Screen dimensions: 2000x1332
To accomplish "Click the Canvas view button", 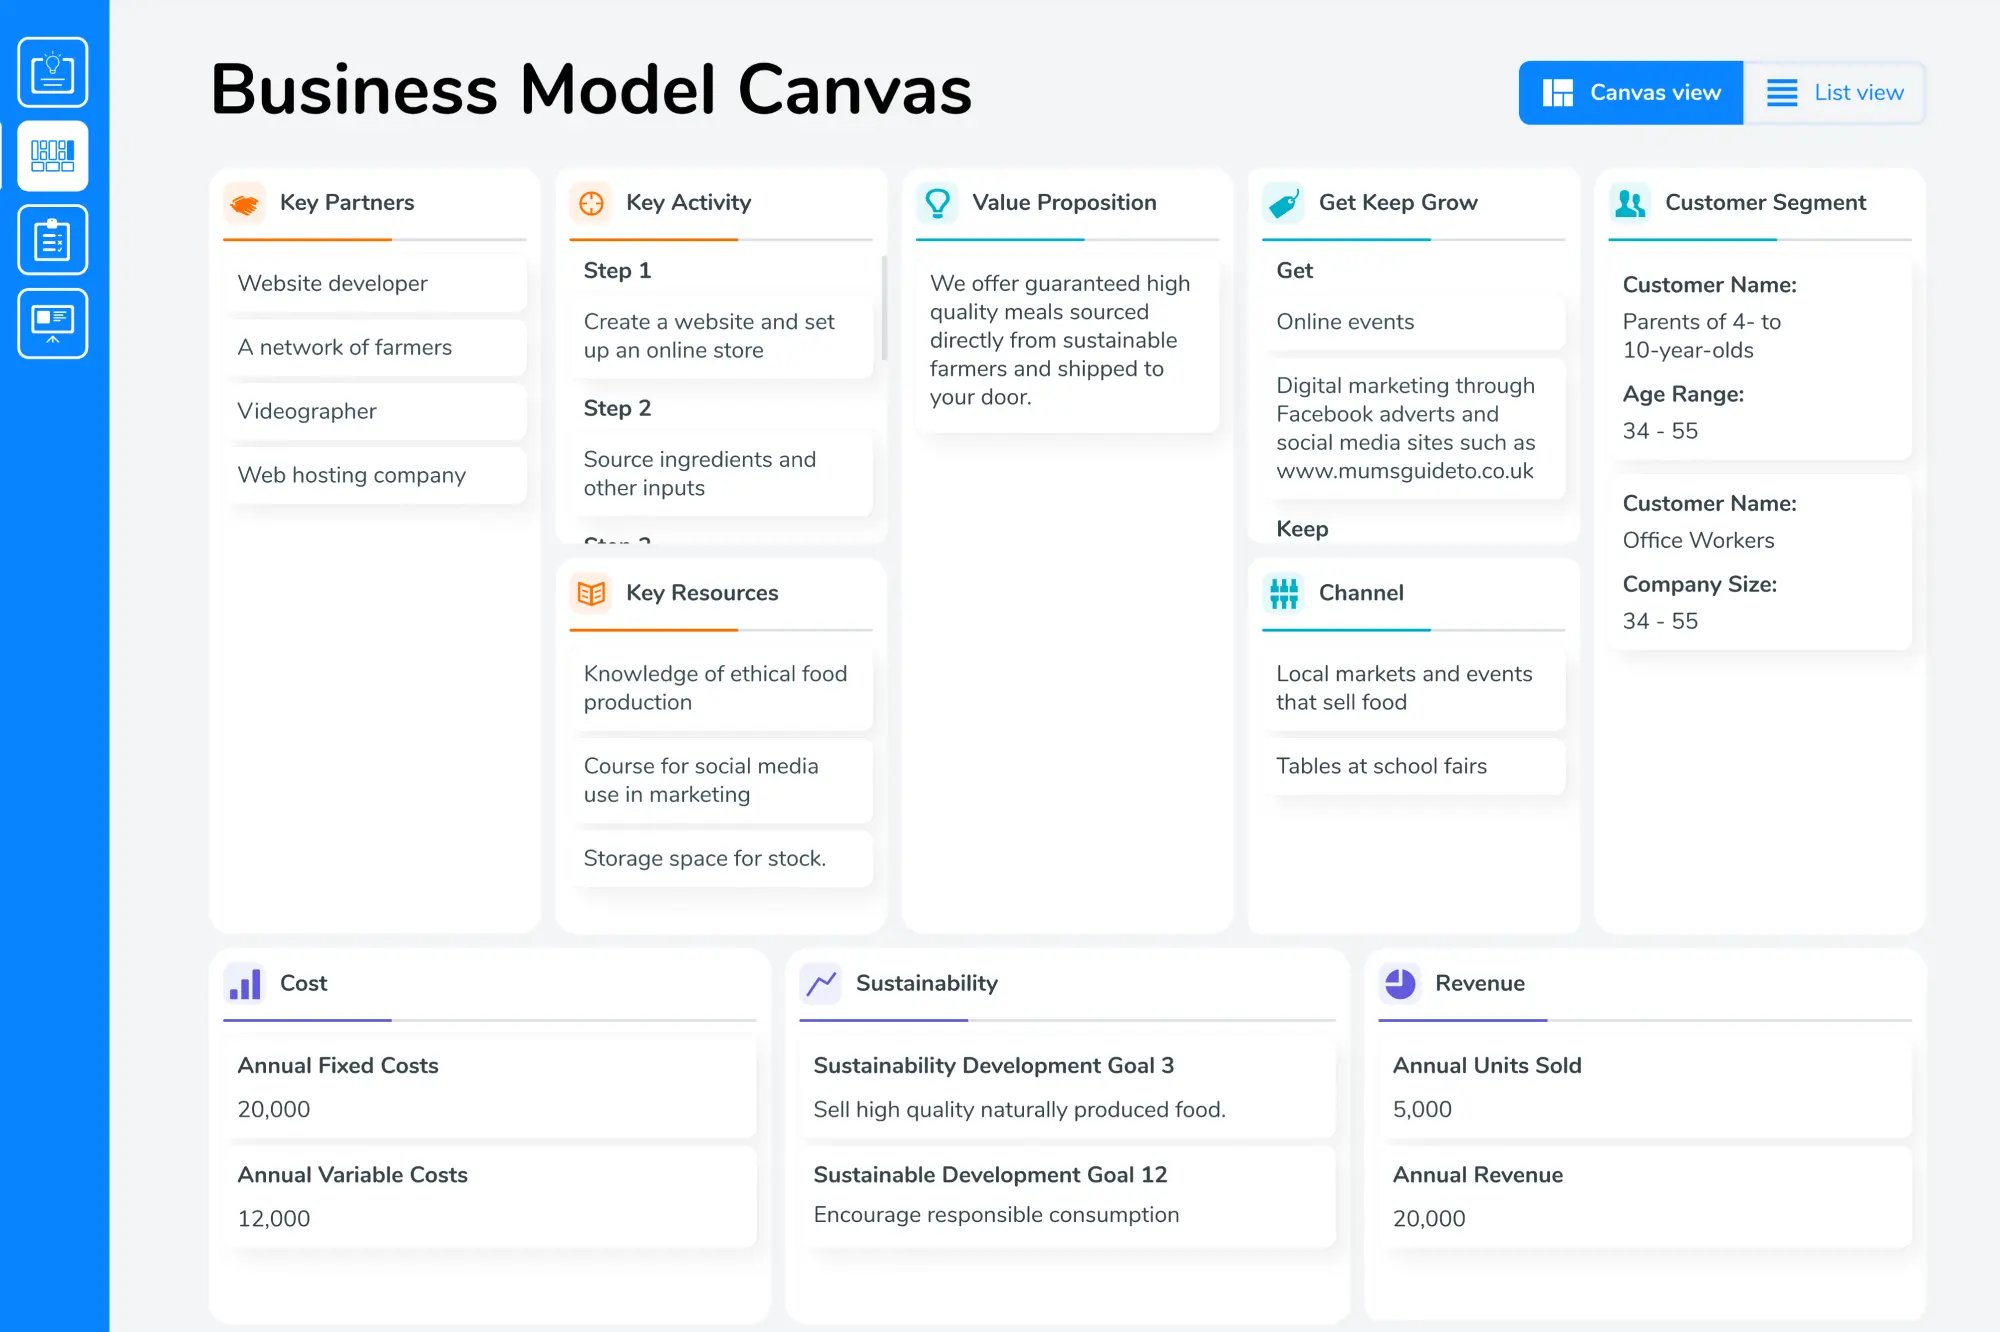I will (x=1630, y=92).
